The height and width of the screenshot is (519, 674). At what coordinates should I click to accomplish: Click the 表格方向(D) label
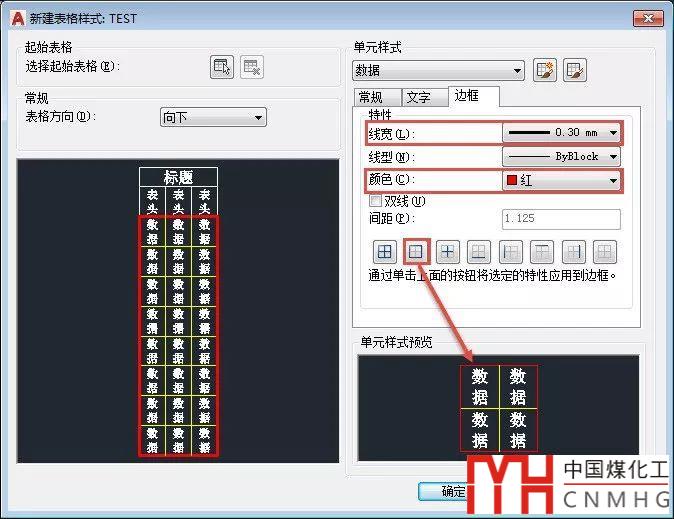[61, 116]
